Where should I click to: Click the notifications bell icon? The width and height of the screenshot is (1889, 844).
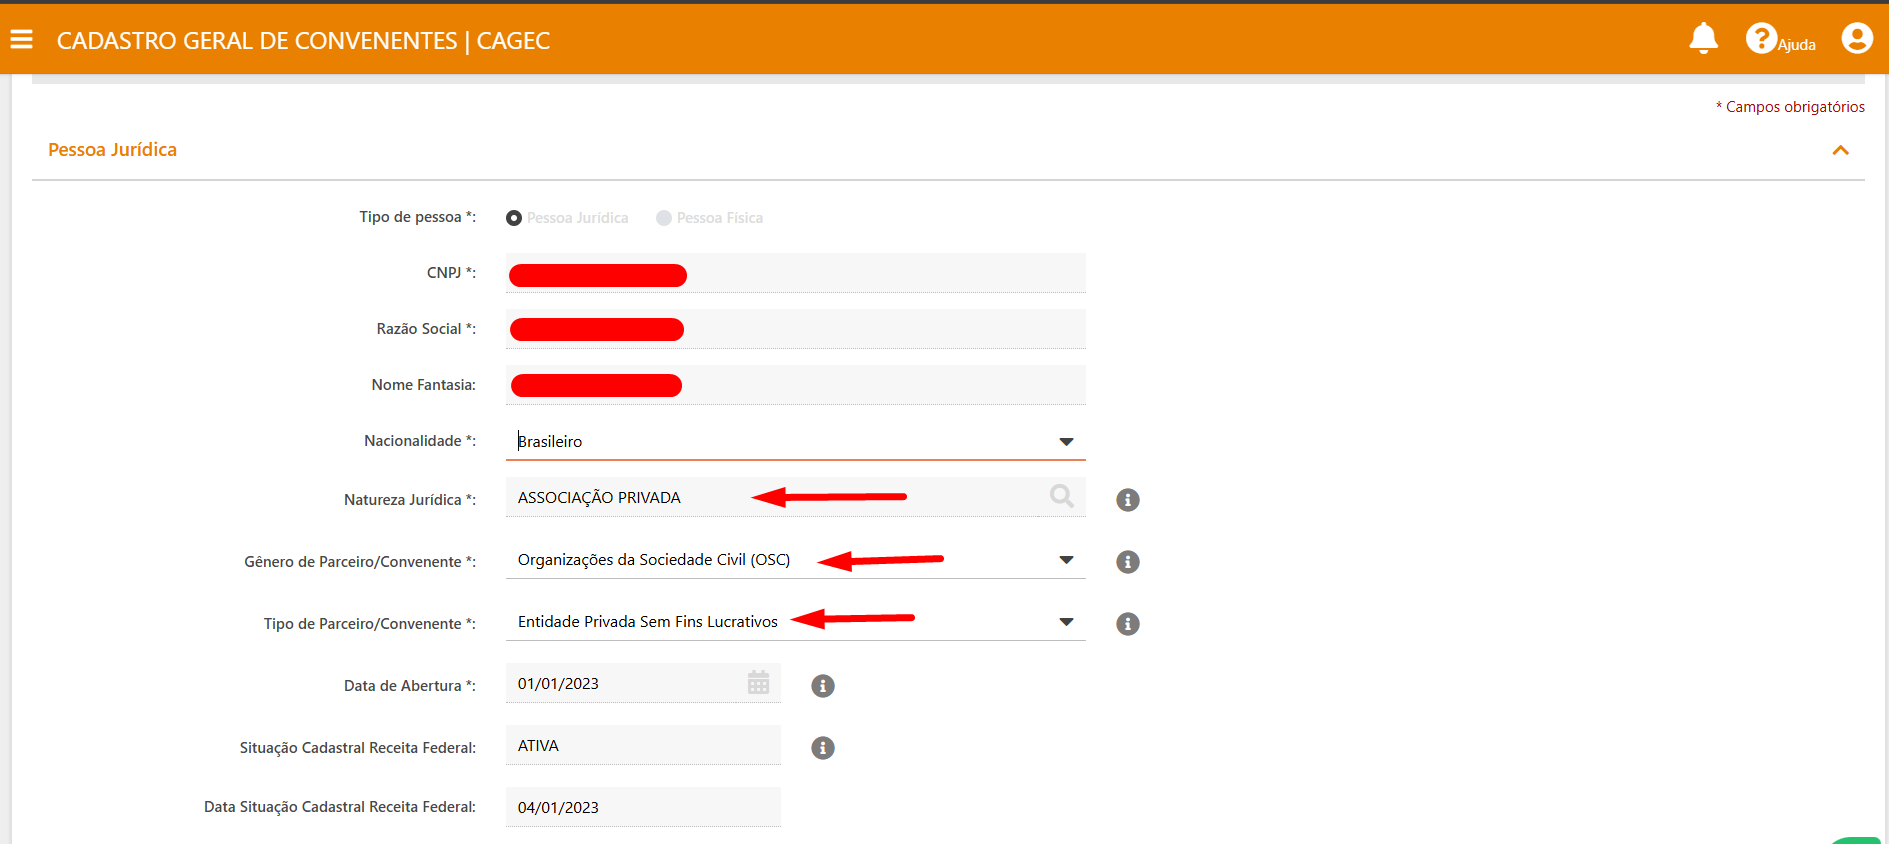click(1703, 38)
